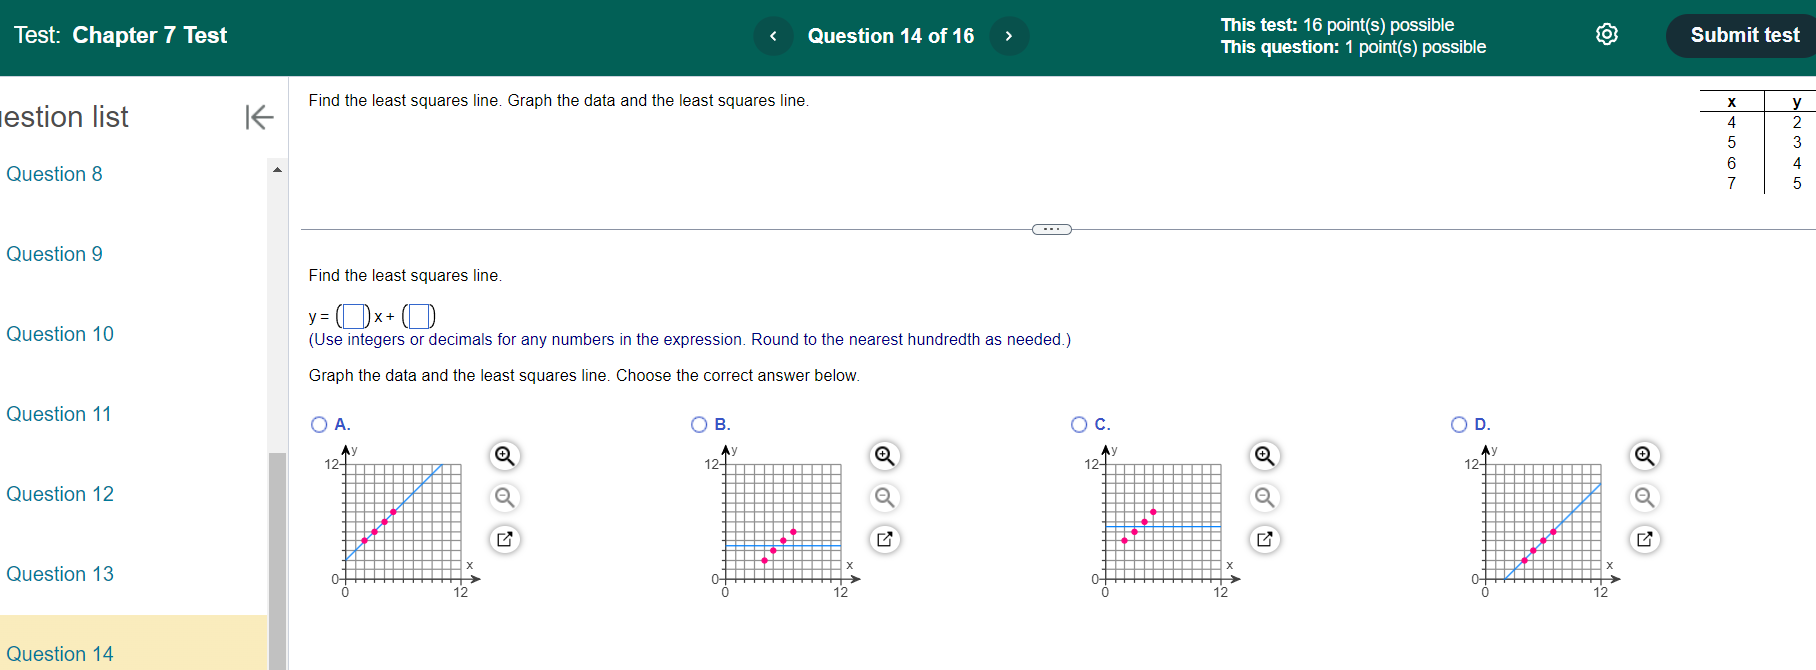Click the slope input box for the equation
Viewport: 1816px width, 670px height.
coord(353,316)
